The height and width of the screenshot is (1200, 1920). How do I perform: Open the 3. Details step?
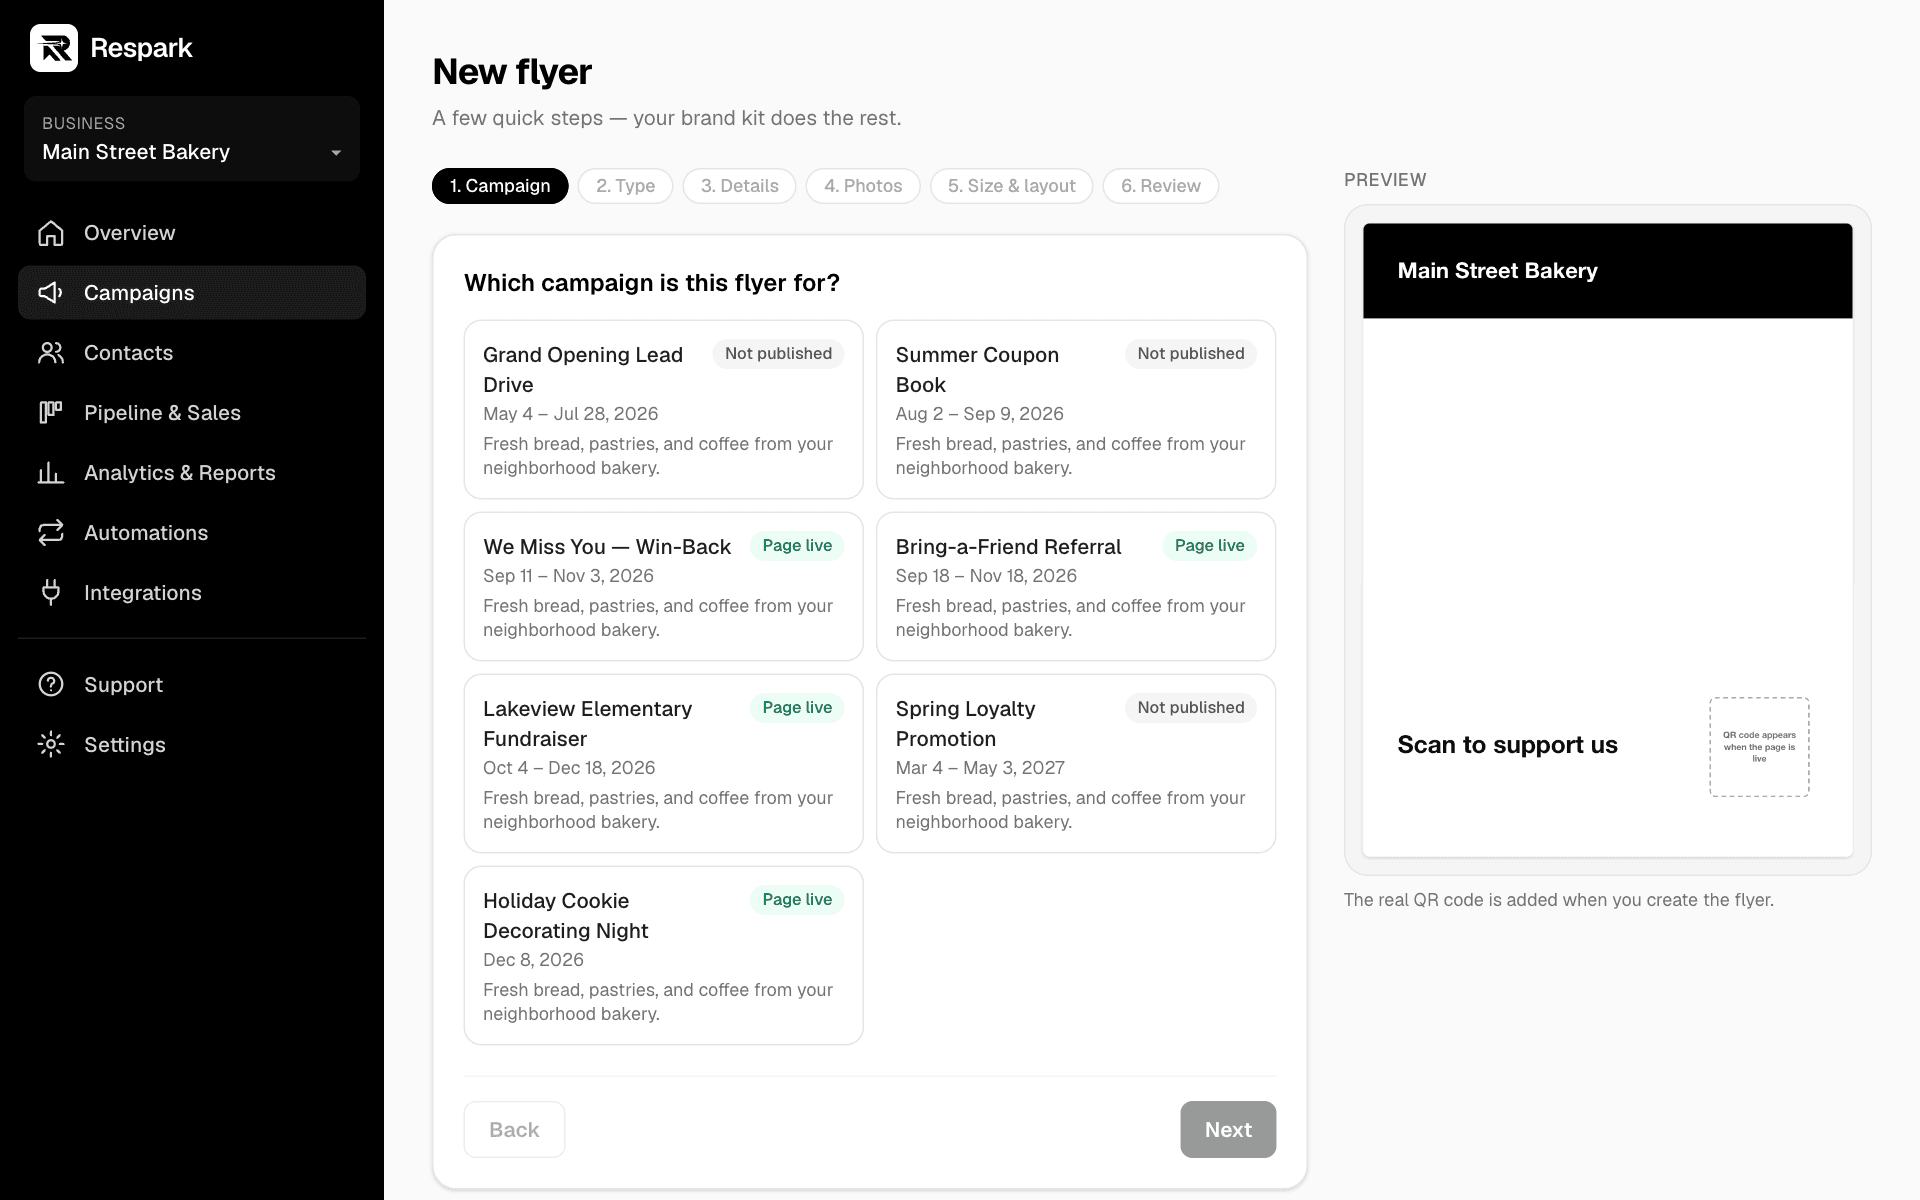pos(740,186)
